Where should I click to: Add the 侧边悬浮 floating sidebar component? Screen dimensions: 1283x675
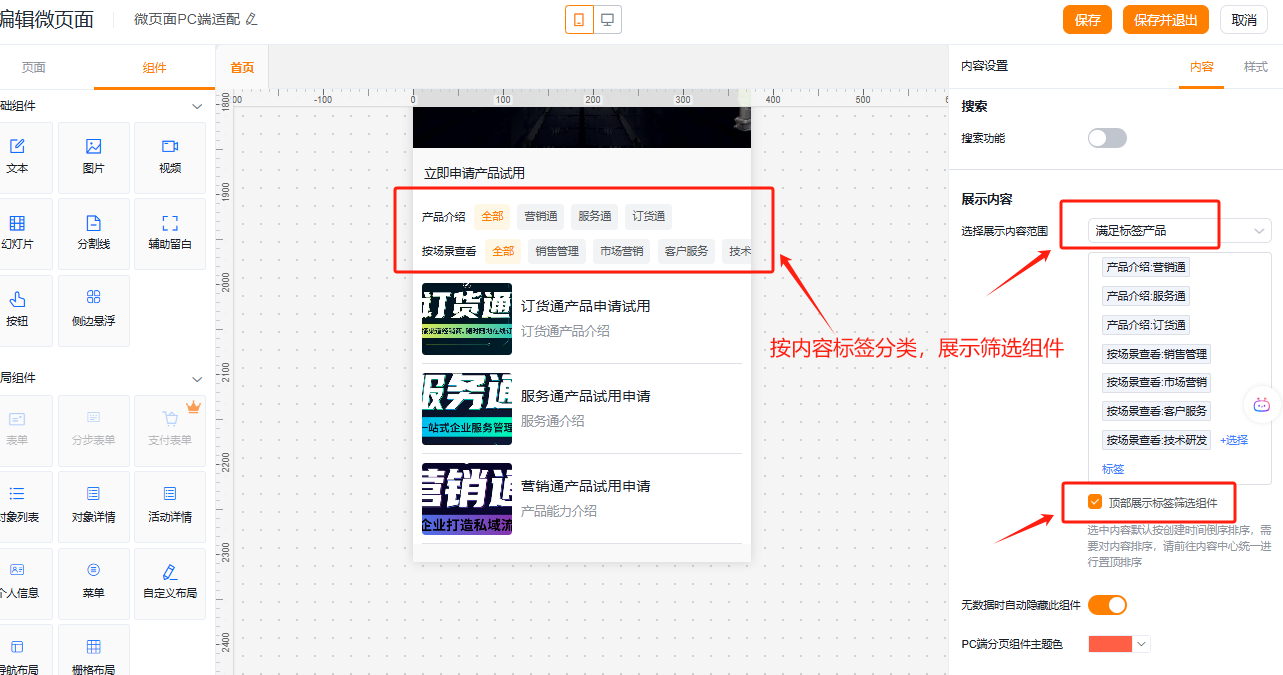click(94, 310)
